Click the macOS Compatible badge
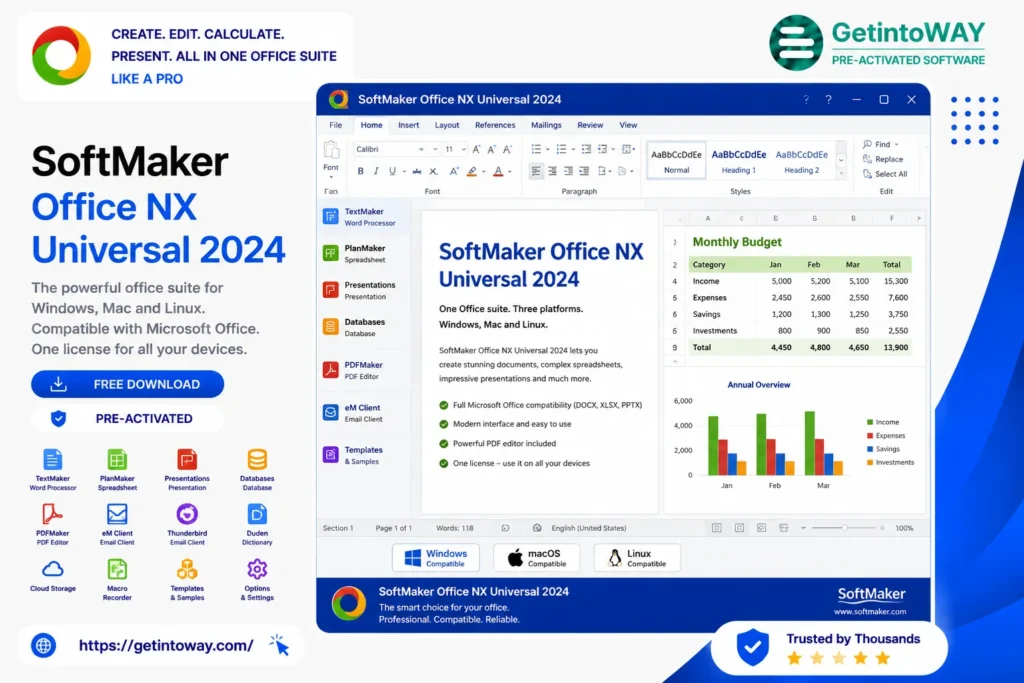The height and width of the screenshot is (683, 1024). click(536, 558)
